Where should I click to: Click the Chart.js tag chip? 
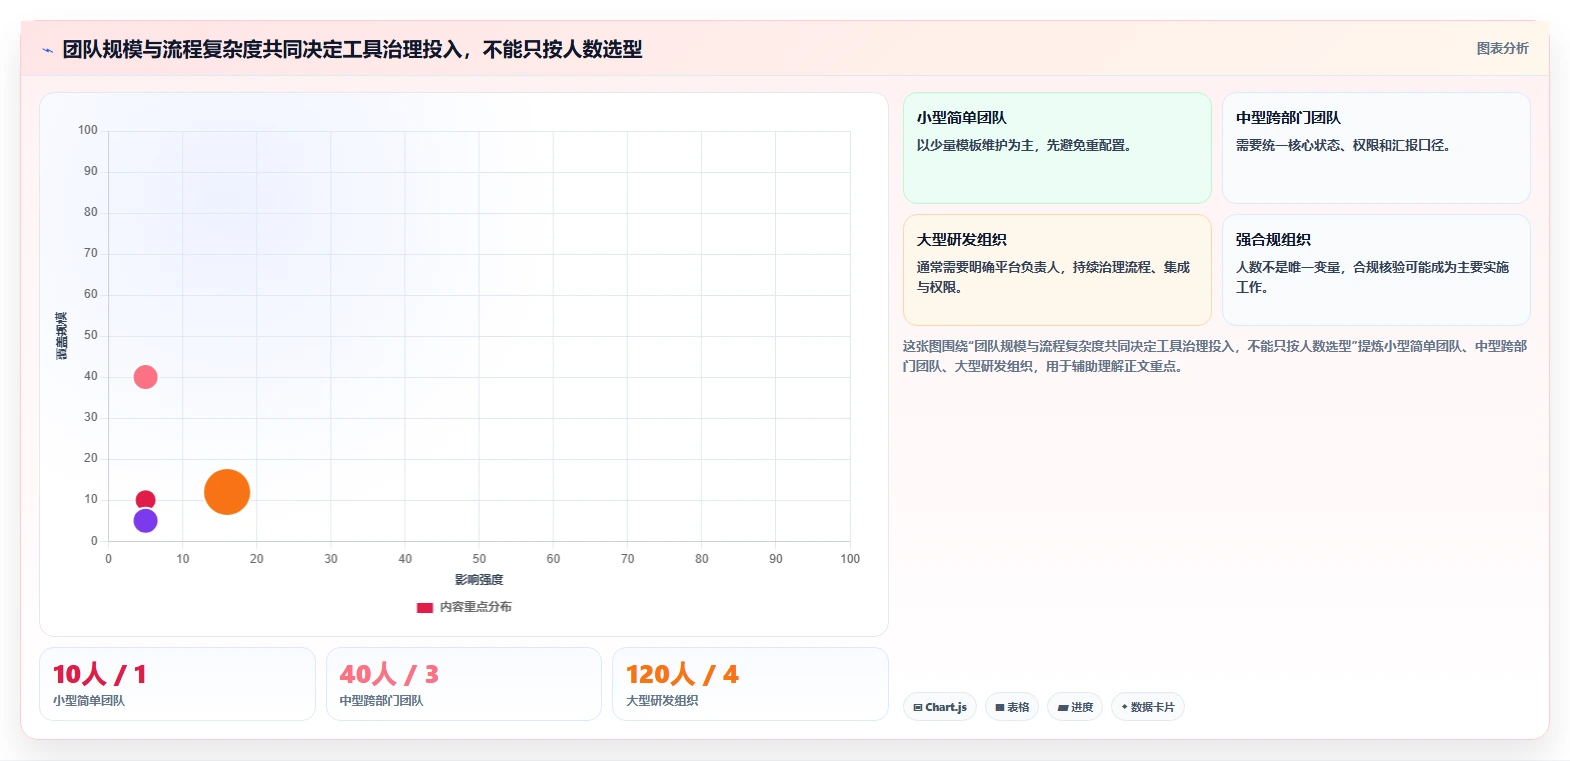pyautogui.click(x=940, y=707)
